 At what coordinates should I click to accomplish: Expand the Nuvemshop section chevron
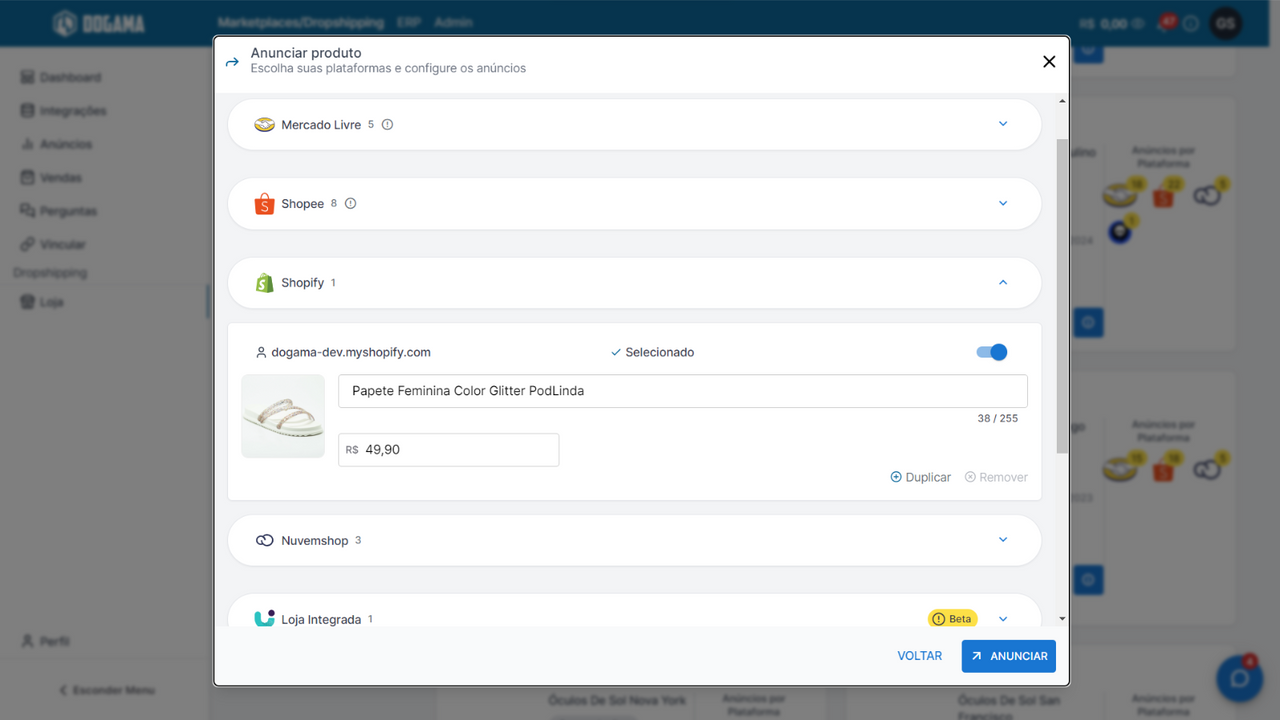pyautogui.click(x=1003, y=540)
